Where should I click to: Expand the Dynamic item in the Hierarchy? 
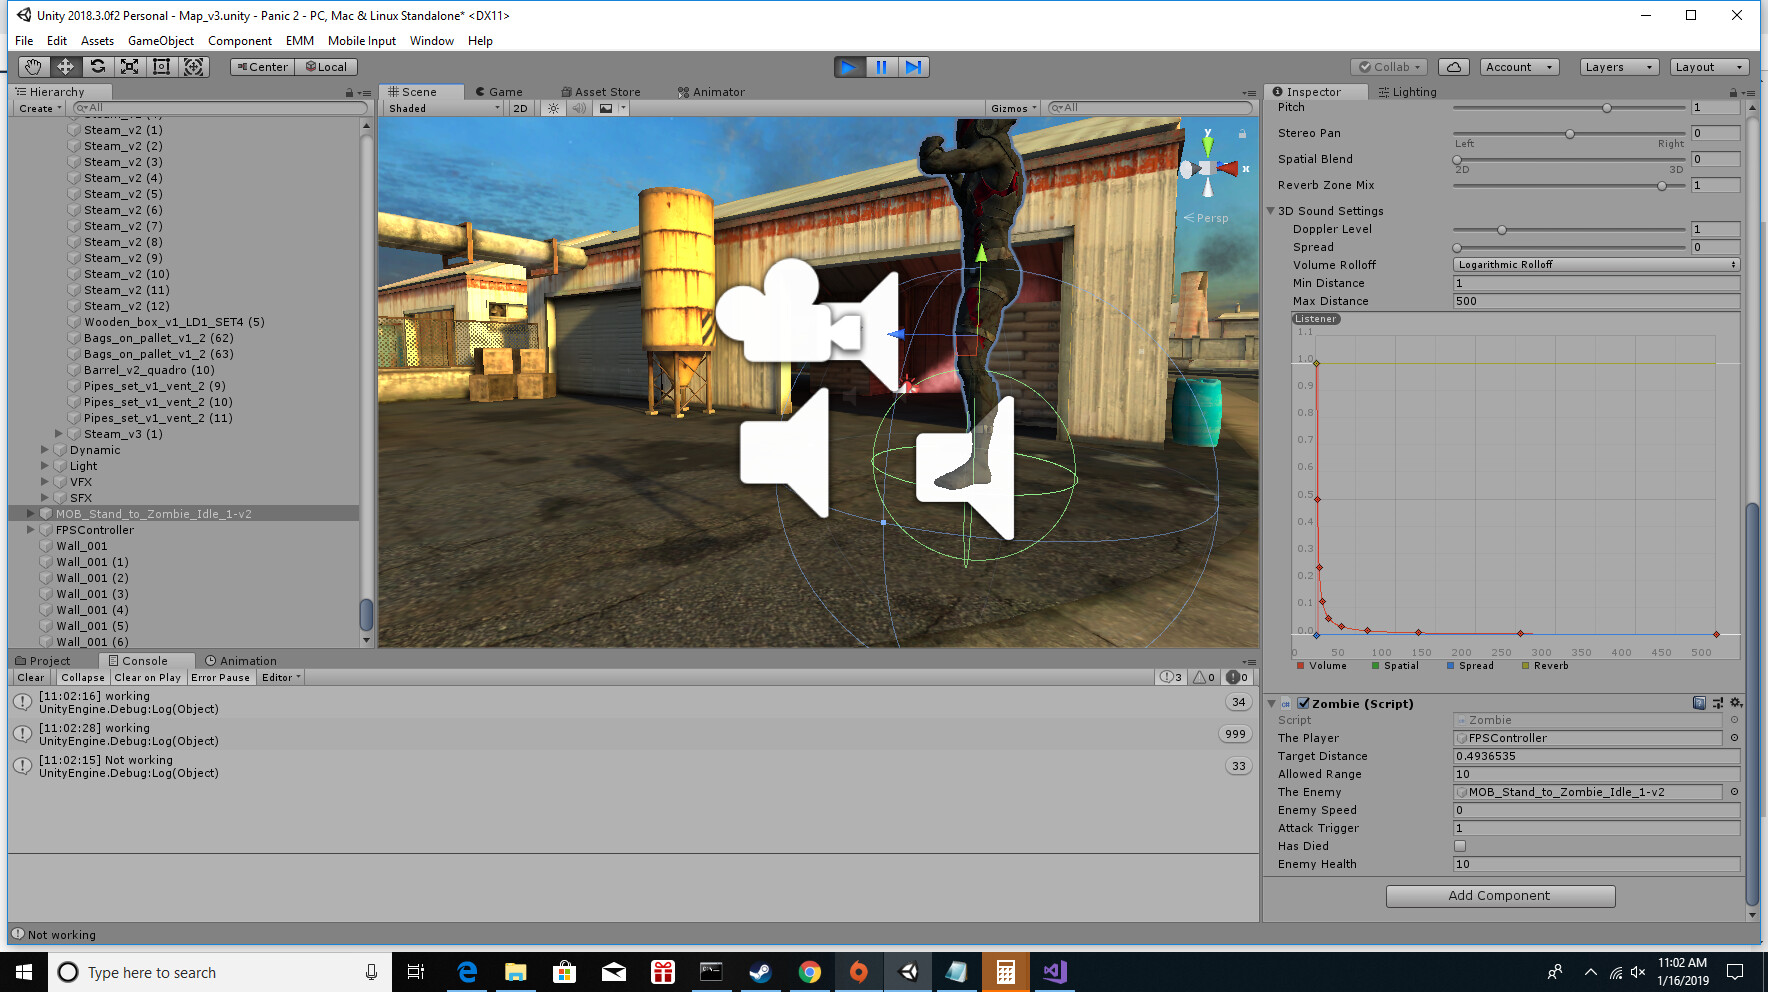[44, 449]
